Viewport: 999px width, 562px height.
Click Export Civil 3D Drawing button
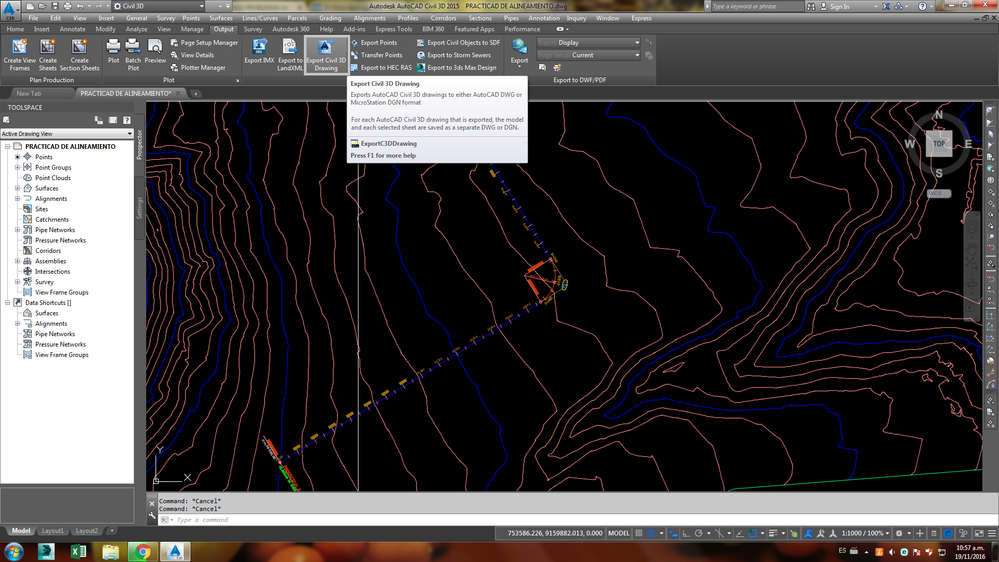point(326,55)
